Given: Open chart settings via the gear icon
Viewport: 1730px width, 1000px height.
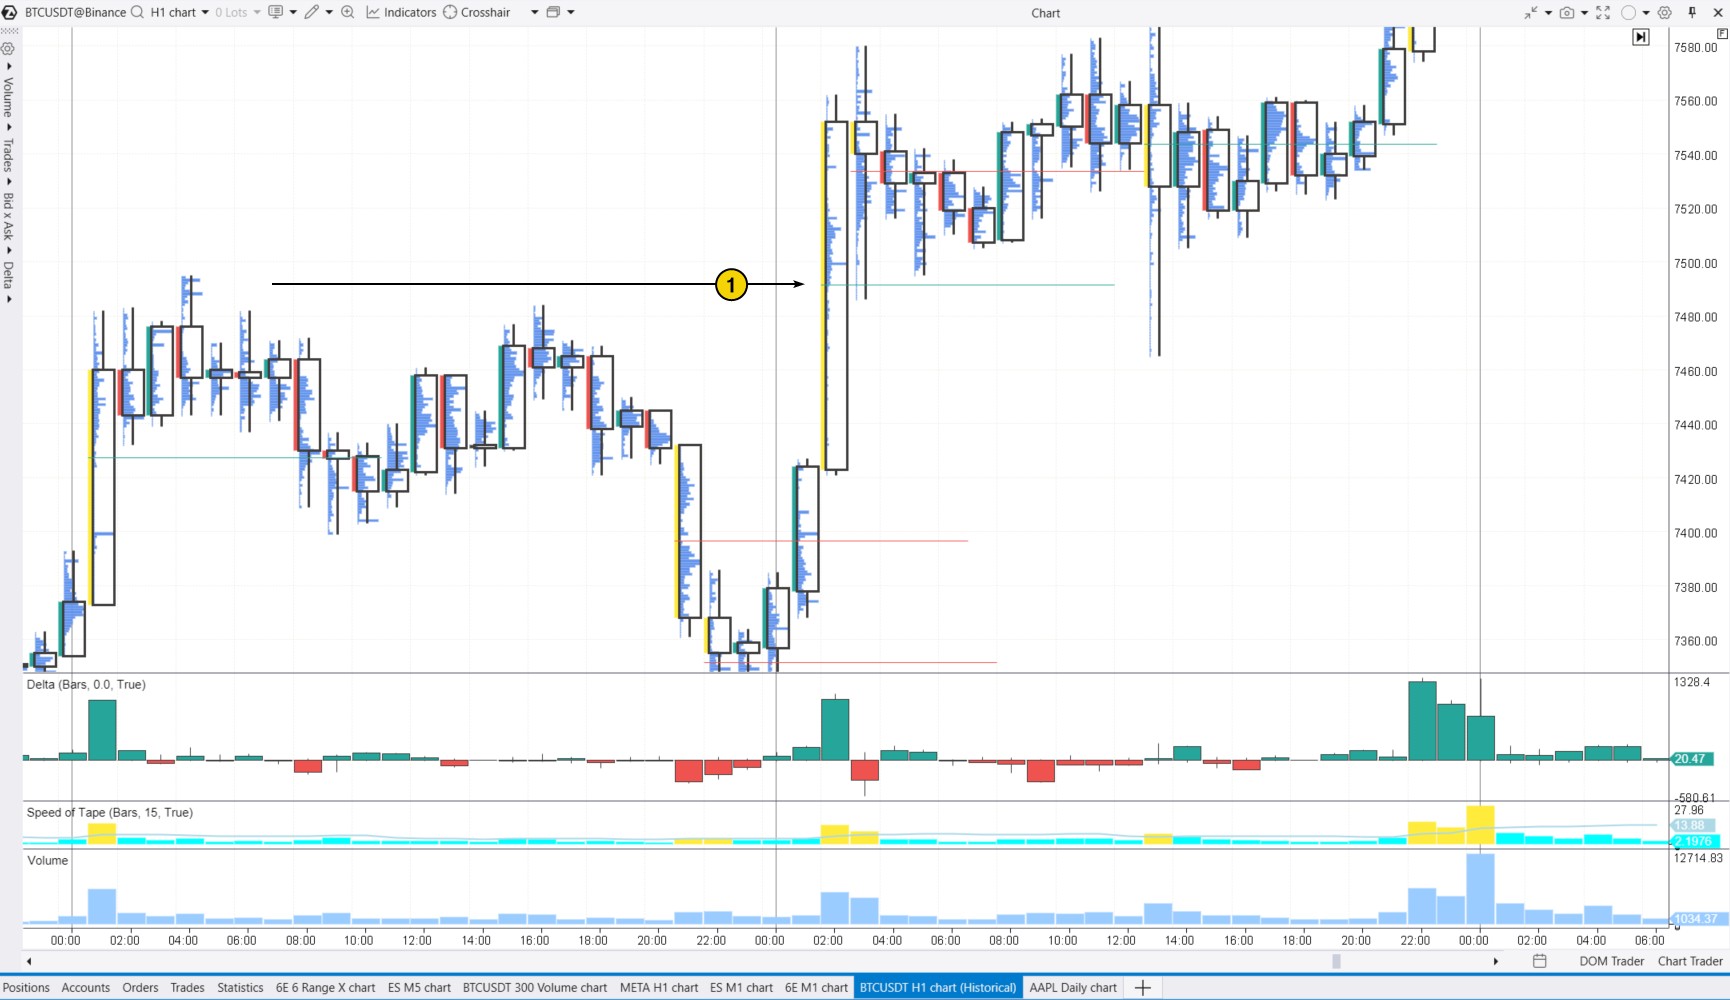Looking at the screenshot, I should (x=1665, y=12).
